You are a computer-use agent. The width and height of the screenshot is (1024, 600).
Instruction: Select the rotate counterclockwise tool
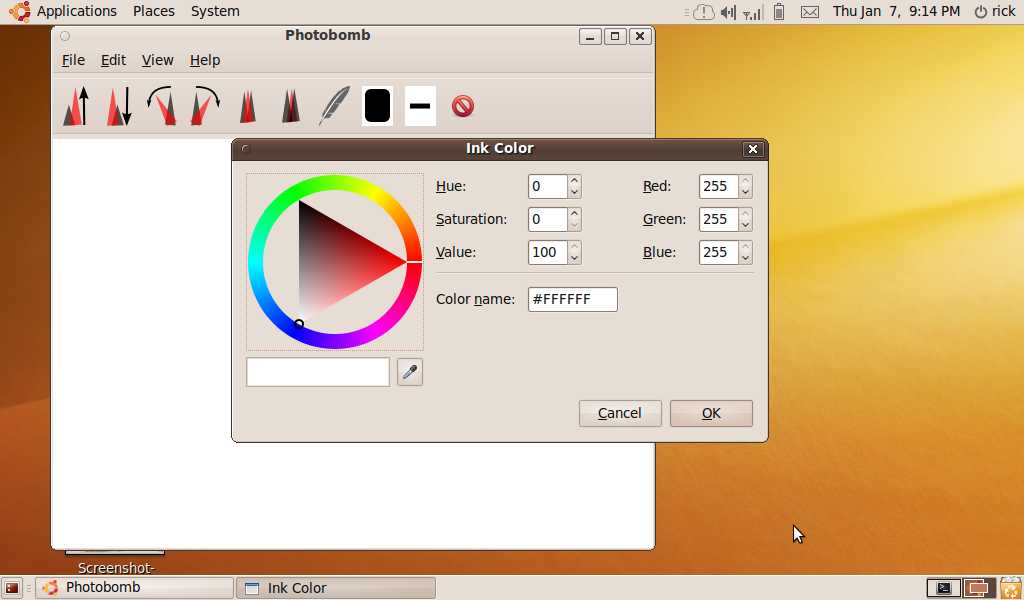pyautogui.click(x=161, y=106)
